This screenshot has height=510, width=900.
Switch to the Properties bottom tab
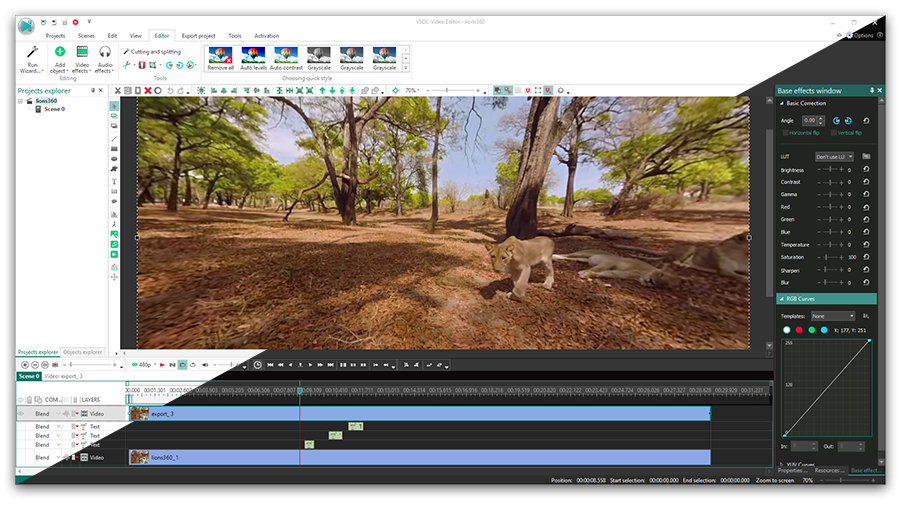click(793, 470)
